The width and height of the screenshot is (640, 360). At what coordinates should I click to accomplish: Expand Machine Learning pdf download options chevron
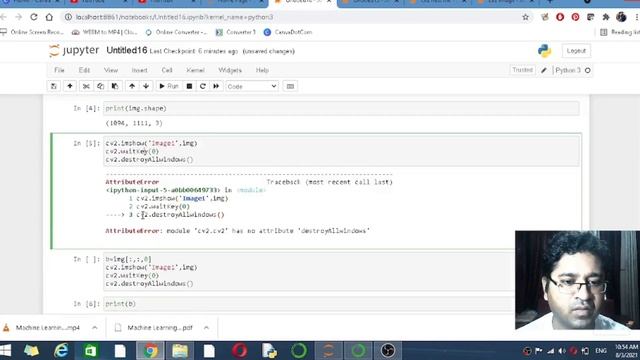point(207,328)
